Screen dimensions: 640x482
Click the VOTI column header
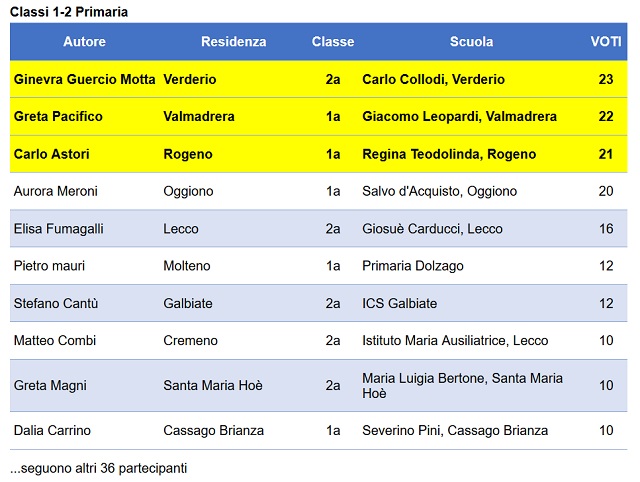point(606,42)
